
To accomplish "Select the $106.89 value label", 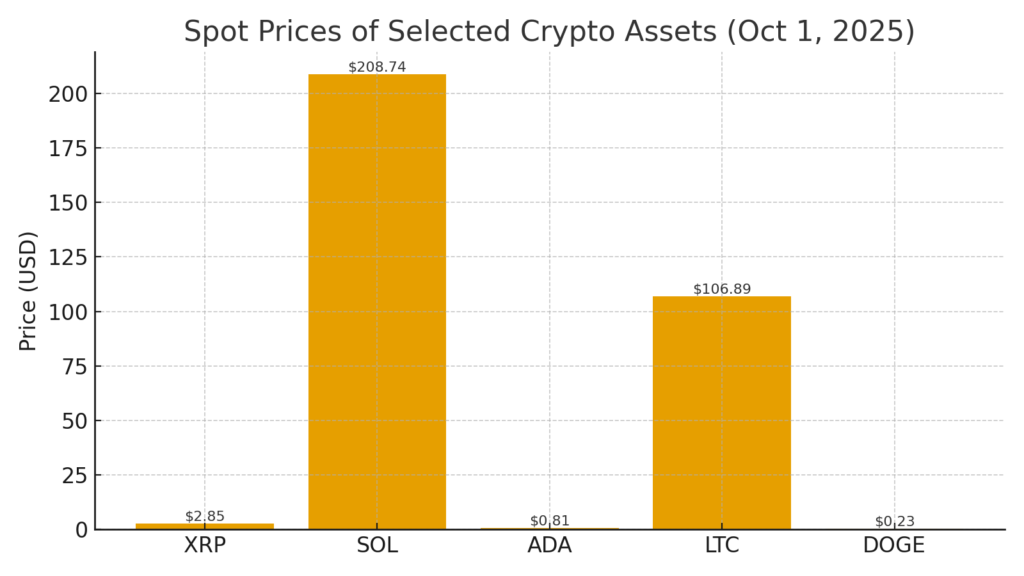I will coord(721,289).
